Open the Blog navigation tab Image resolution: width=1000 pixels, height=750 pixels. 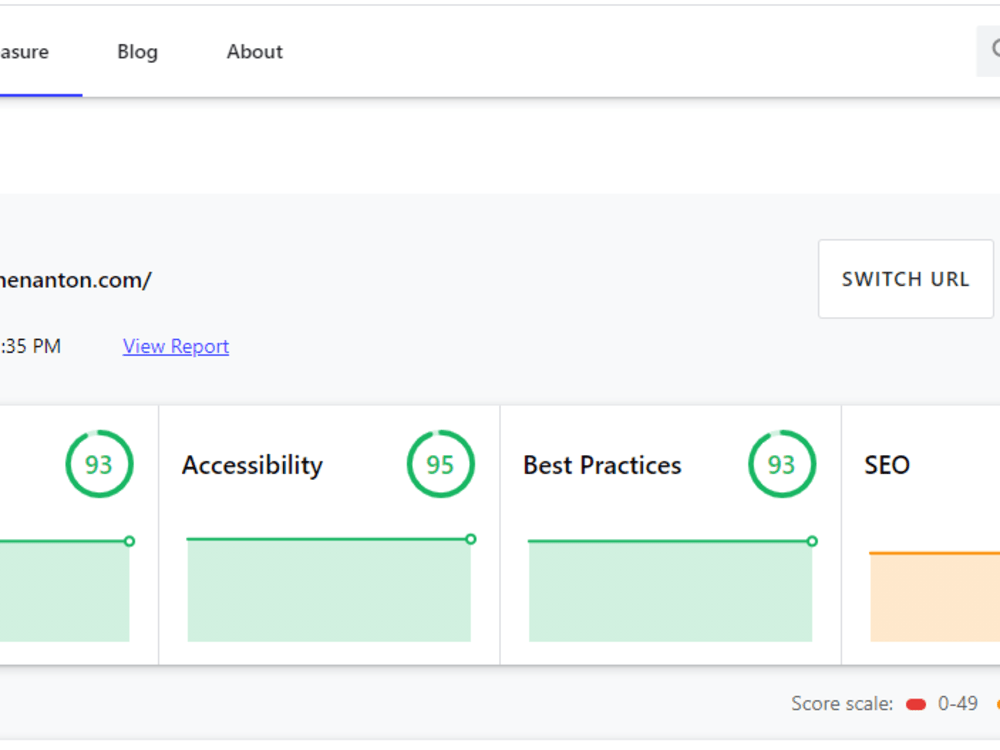pos(137,52)
